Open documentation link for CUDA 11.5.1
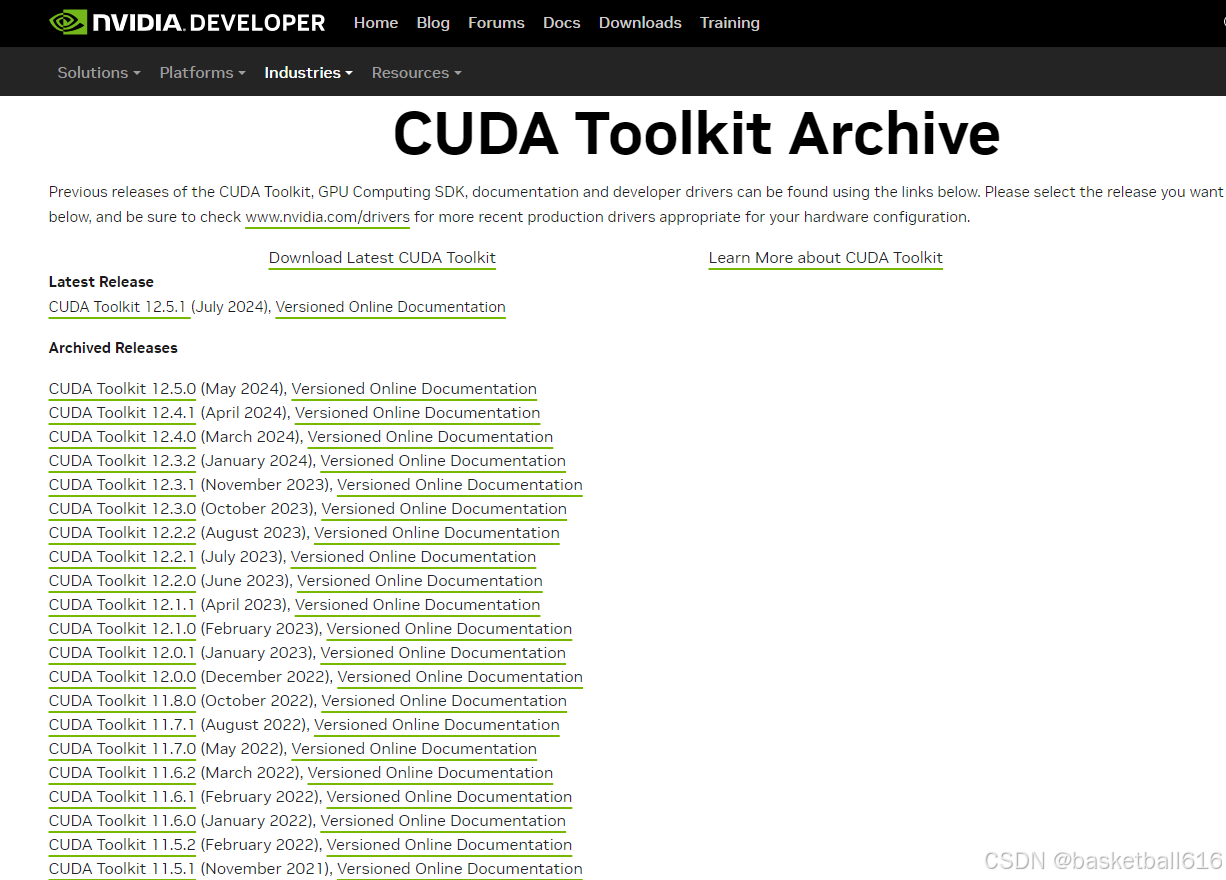 [460, 869]
